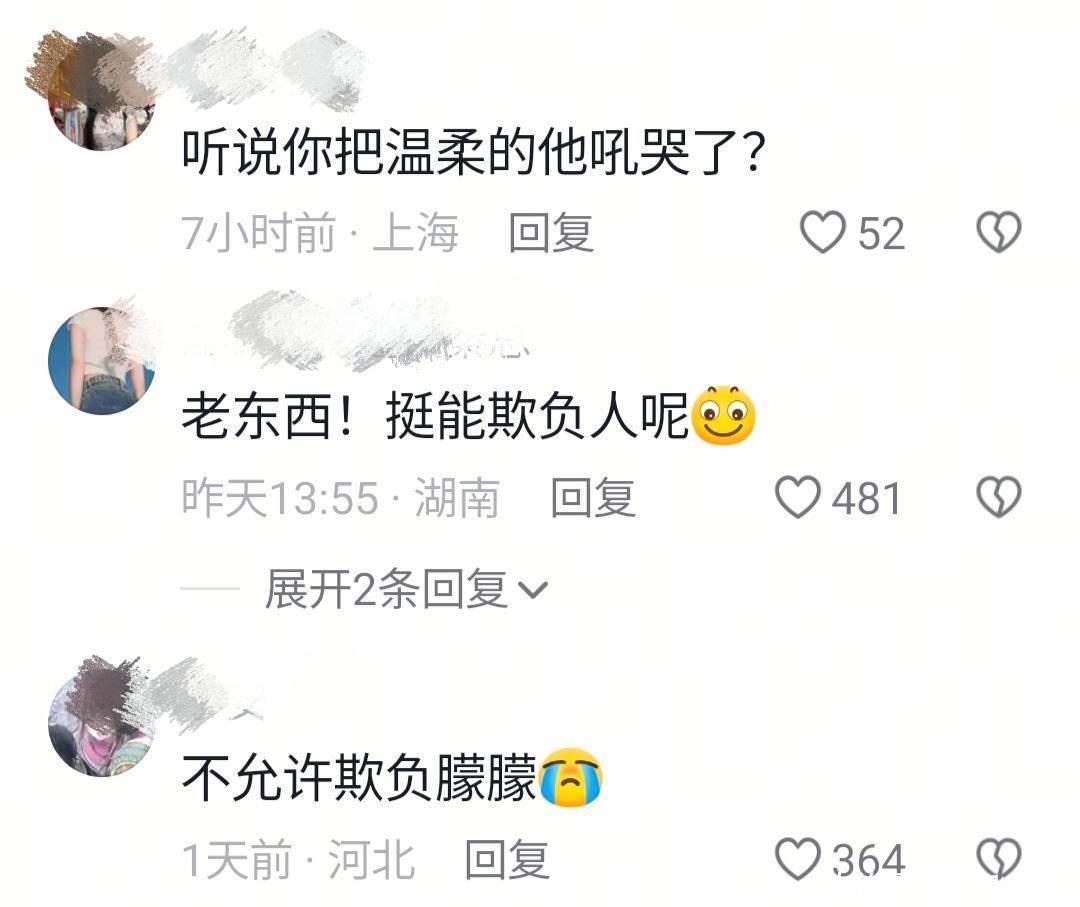The width and height of the screenshot is (1080, 907).
Task: Reply to the 昨天13:55 Hunan comment
Action: click(593, 497)
